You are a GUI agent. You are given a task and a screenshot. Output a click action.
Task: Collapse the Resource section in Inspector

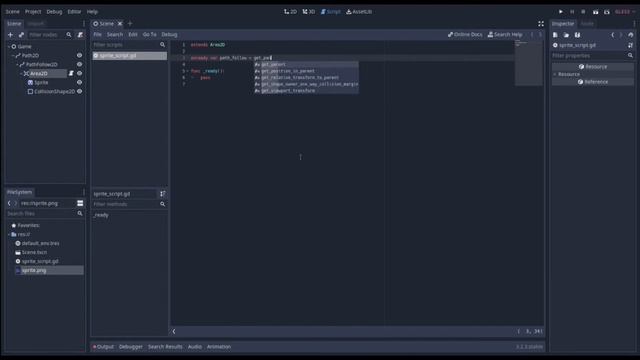tap(555, 74)
